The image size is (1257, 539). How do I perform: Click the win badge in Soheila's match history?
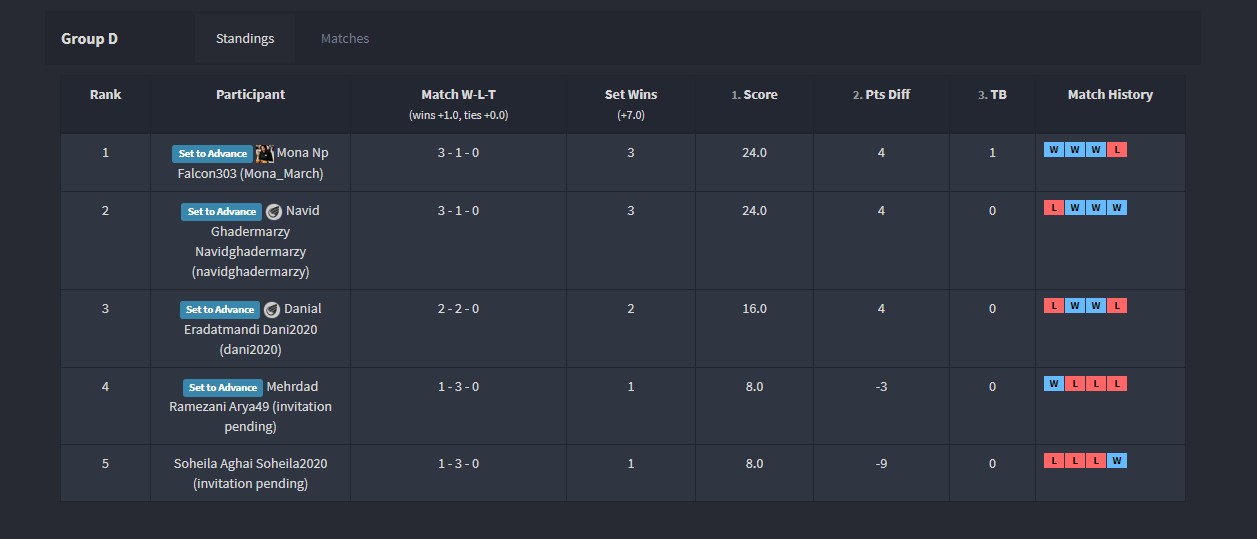1117,461
